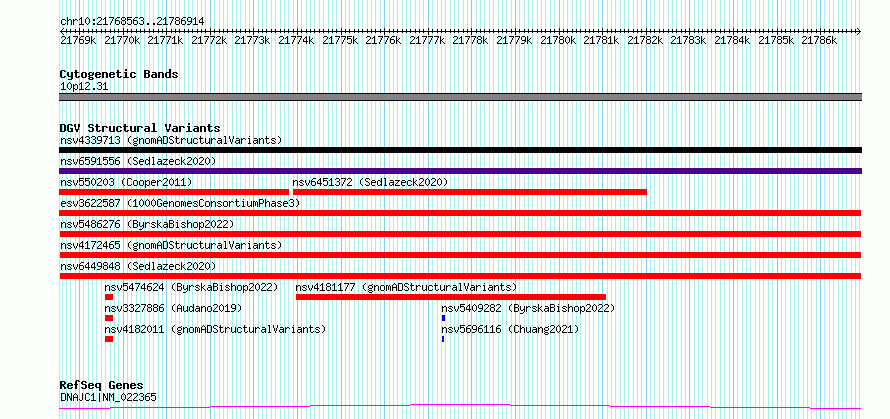Click the RefSeq Genes track title

102,386
